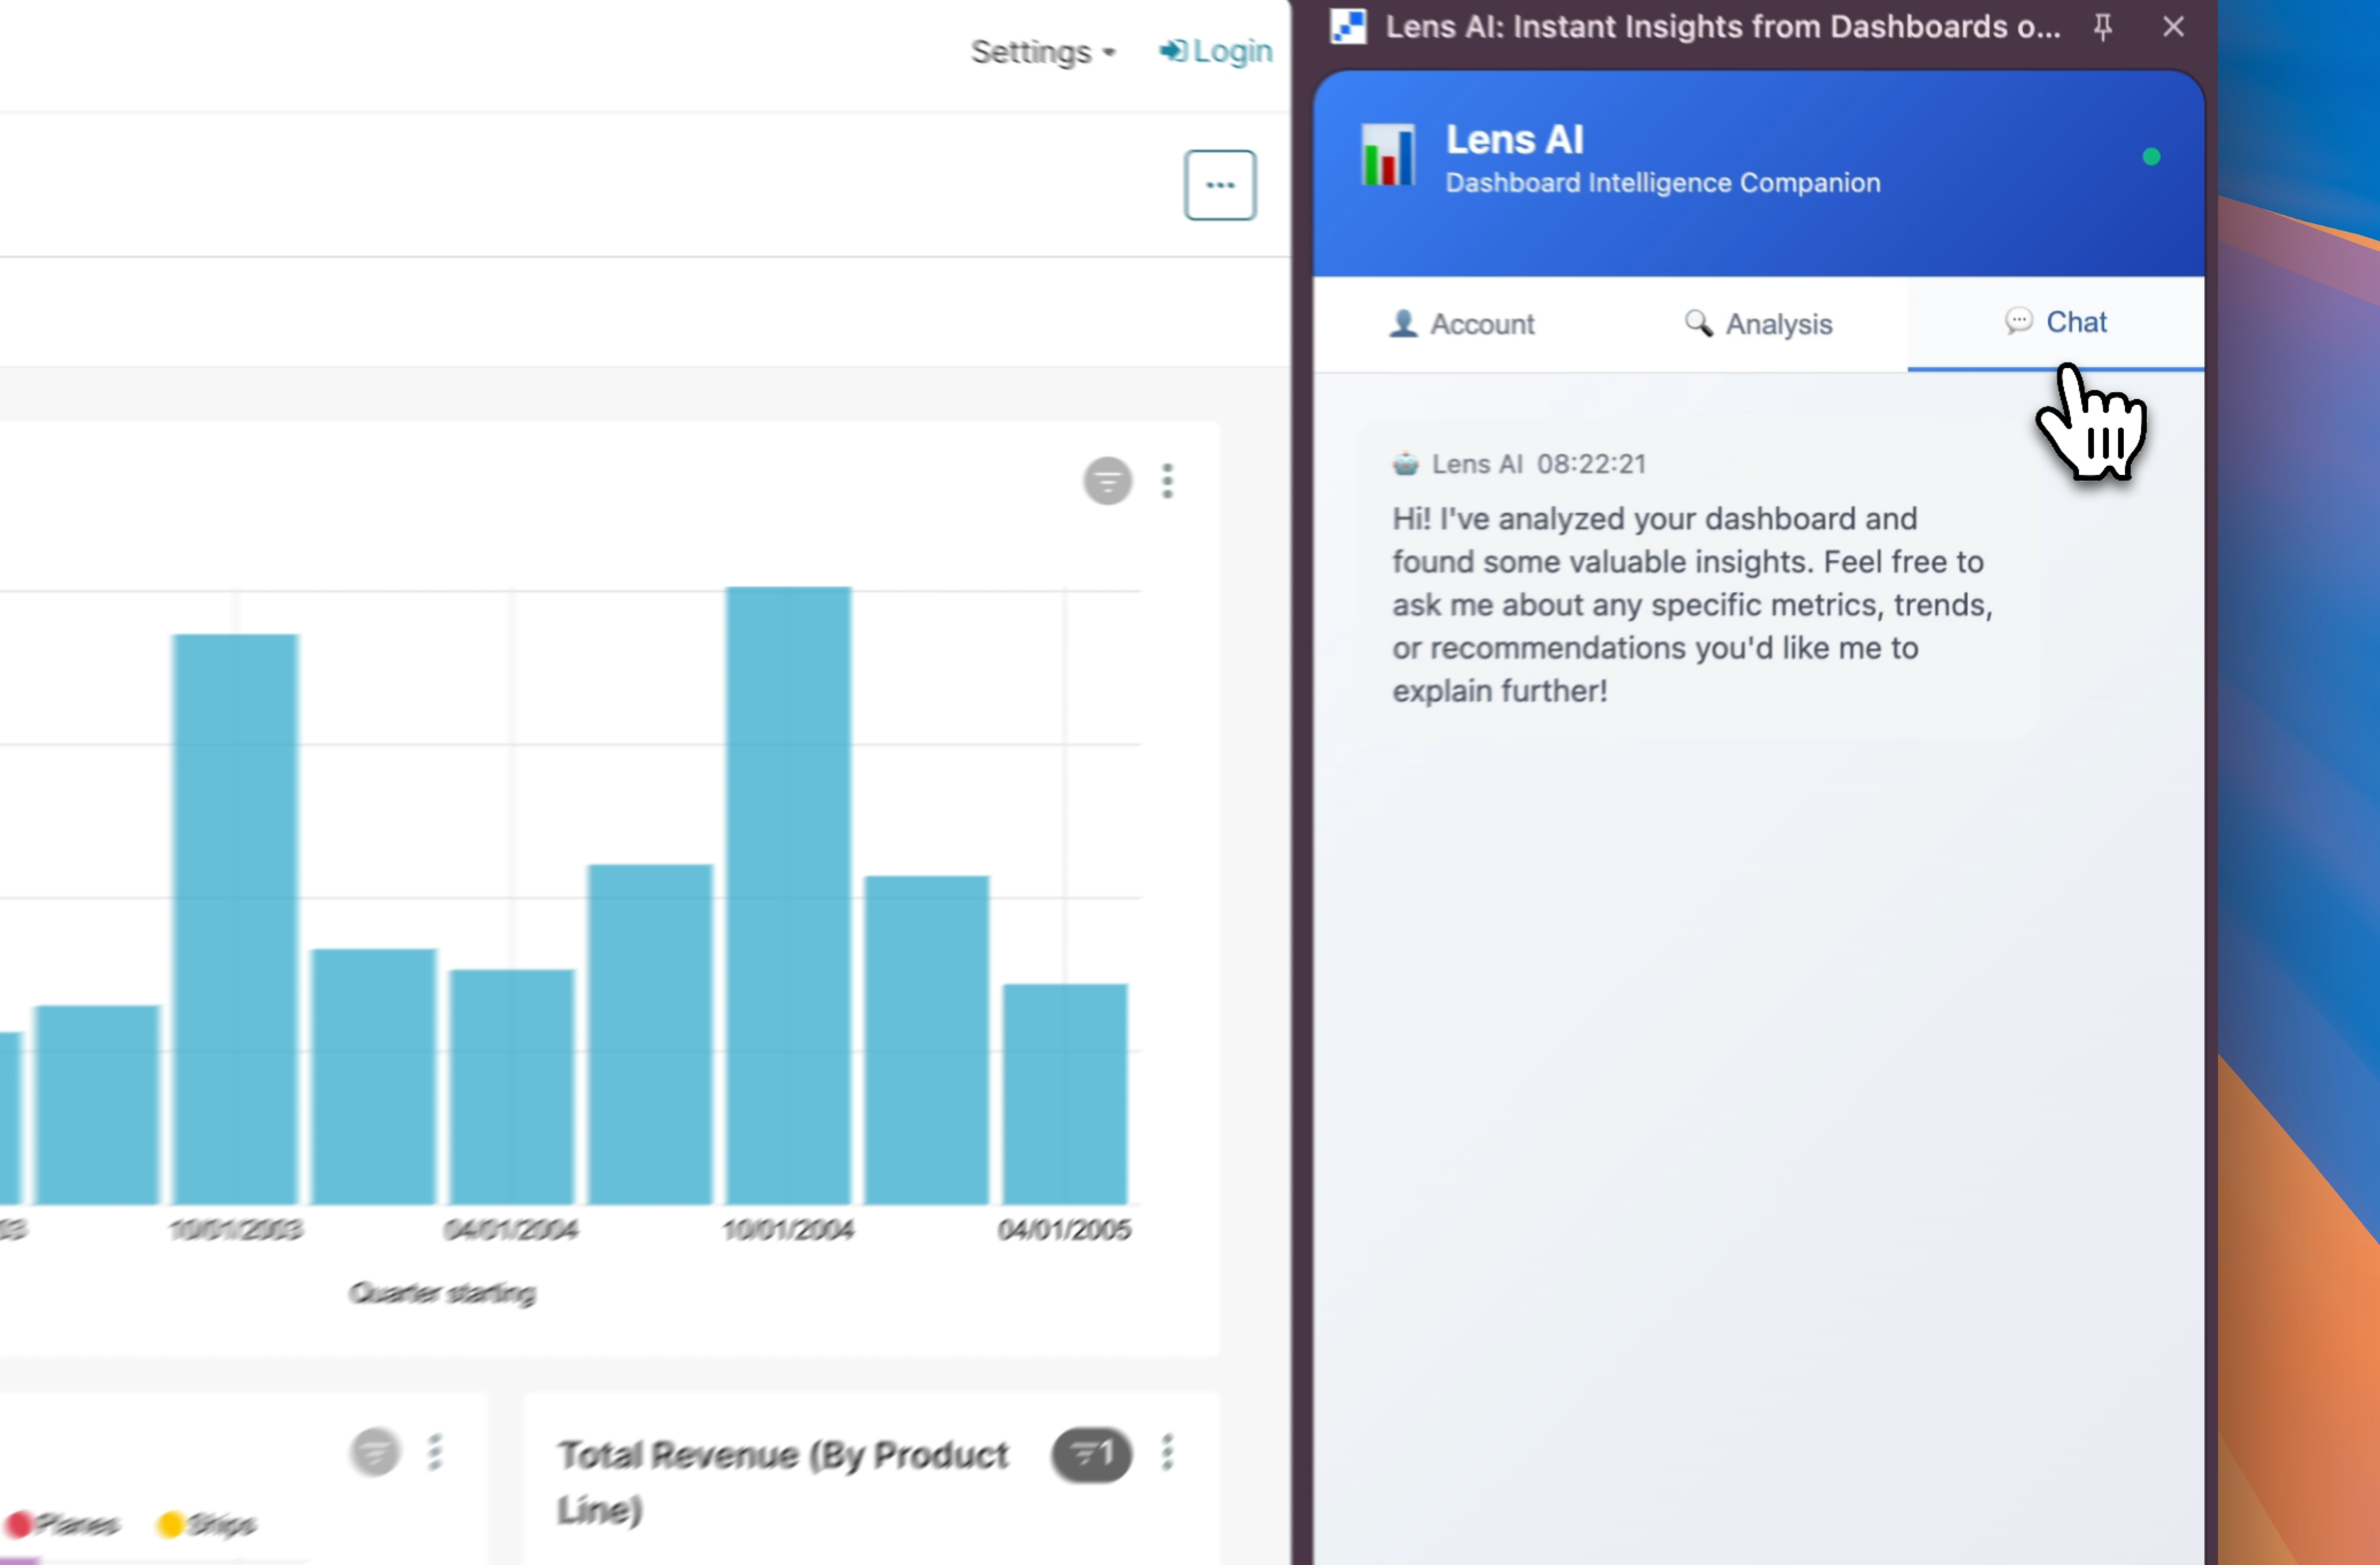Open the Settings dropdown menu
2380x1565 pixels.
(x=1043, y=52)
